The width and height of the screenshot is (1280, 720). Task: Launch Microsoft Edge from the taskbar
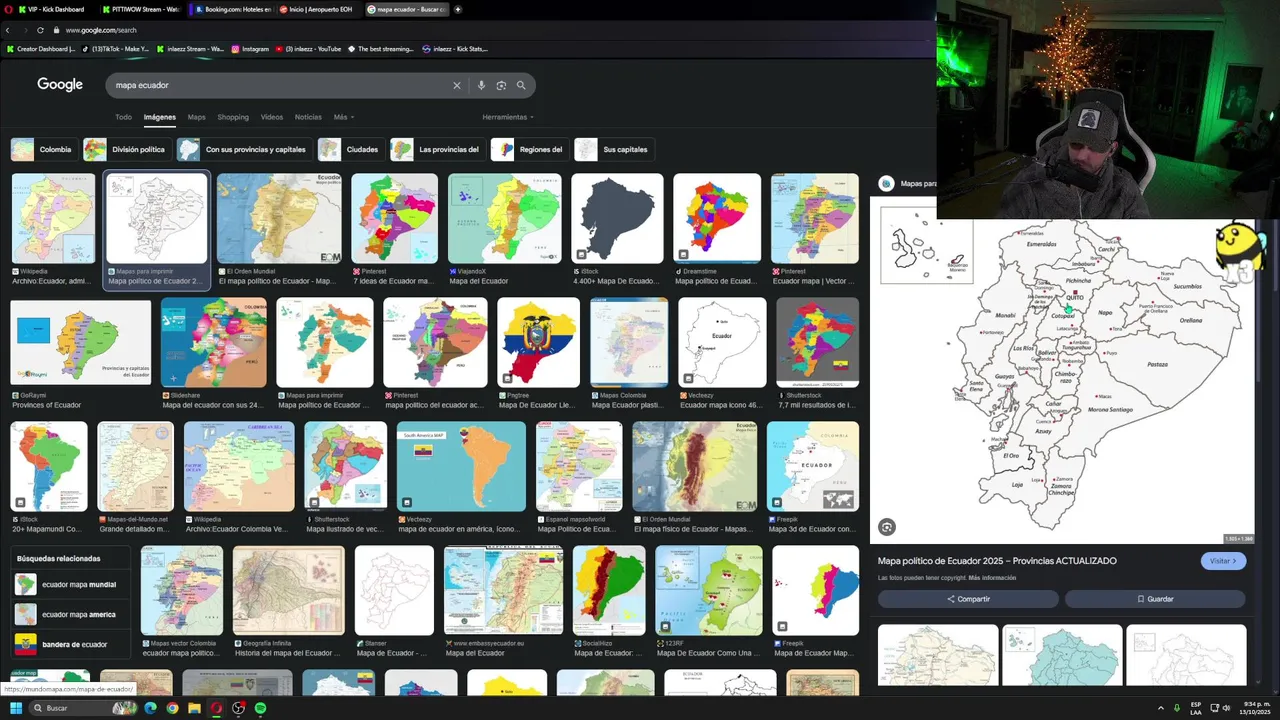(x=151, y=708)
